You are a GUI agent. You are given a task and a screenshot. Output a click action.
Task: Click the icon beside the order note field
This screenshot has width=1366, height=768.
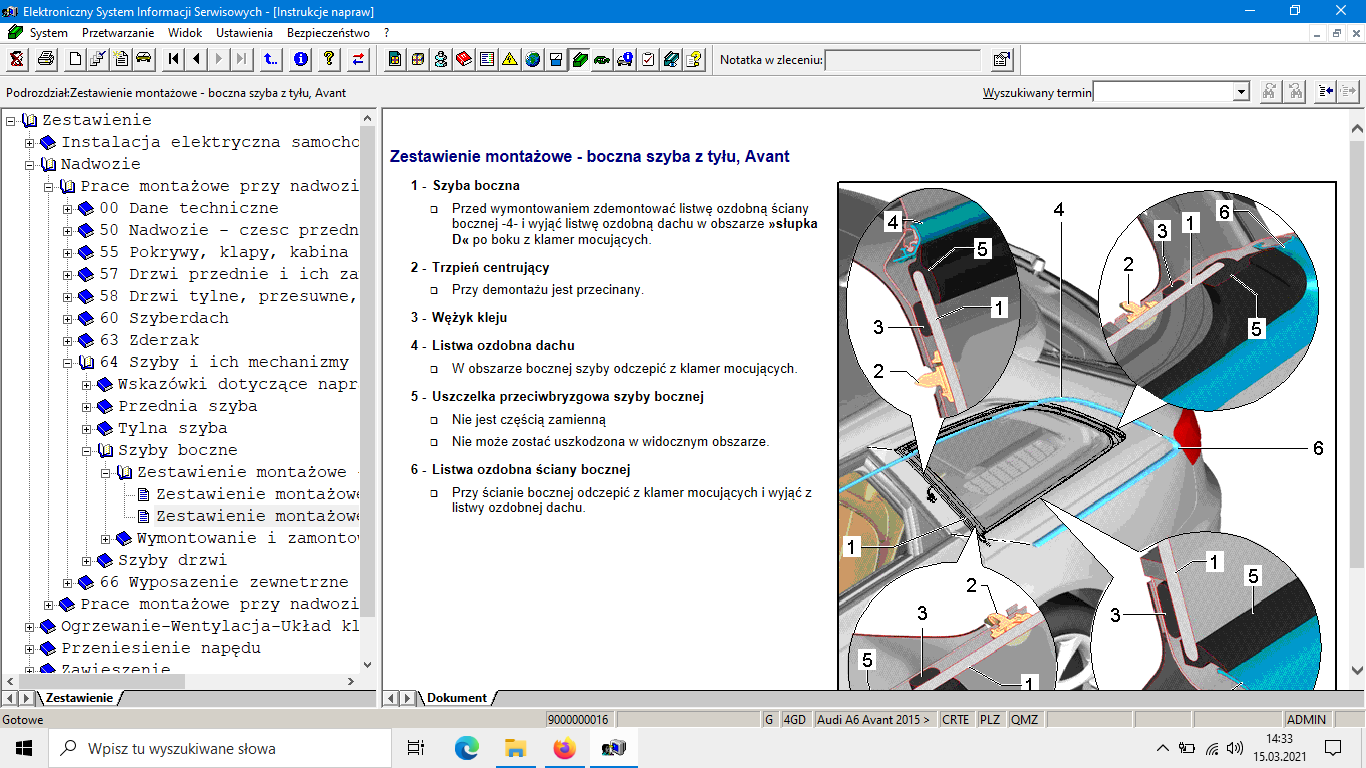tap(1001, 60)
